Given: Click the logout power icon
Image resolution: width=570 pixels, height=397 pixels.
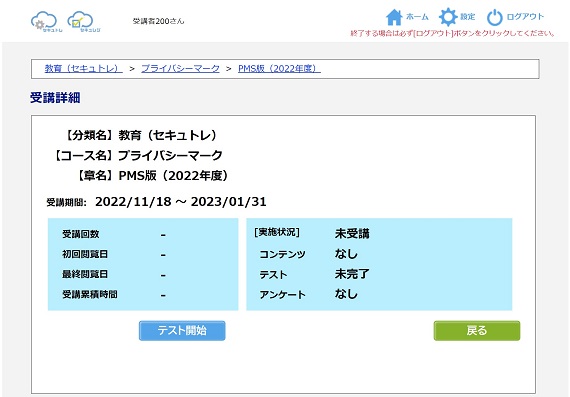Looking at the screenshot, I should tap(494, 17).
